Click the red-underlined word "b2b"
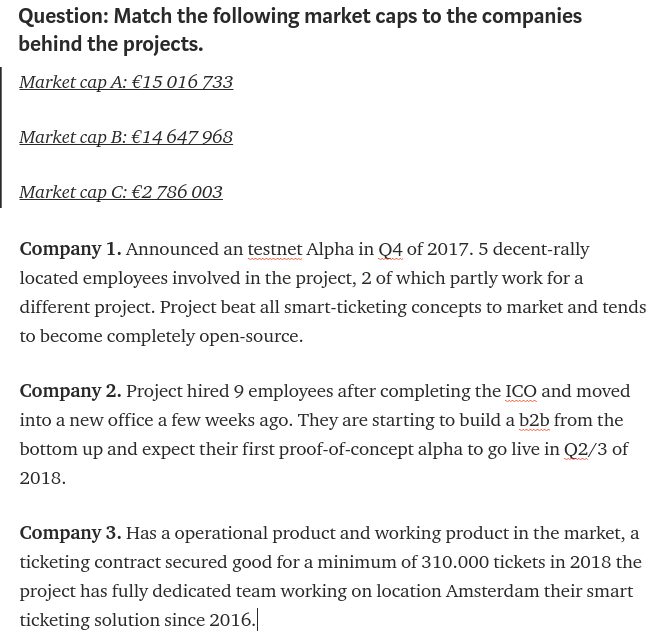Screen dimensions: 661x635 (534, 420)
